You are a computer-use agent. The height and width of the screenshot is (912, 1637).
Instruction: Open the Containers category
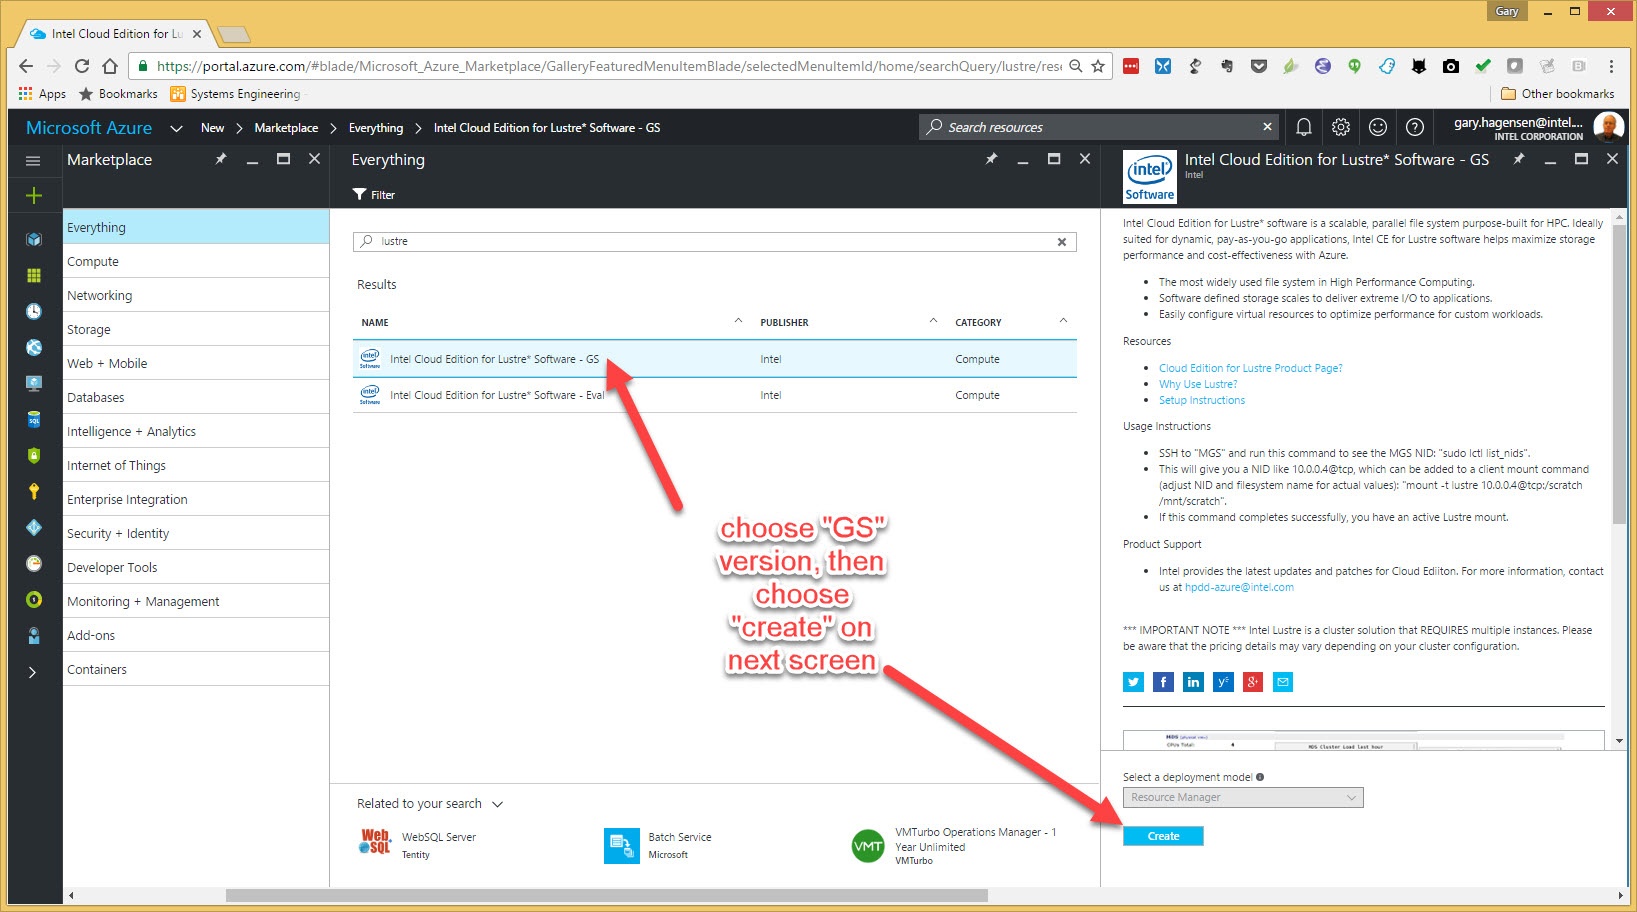(x=196, y=669)
